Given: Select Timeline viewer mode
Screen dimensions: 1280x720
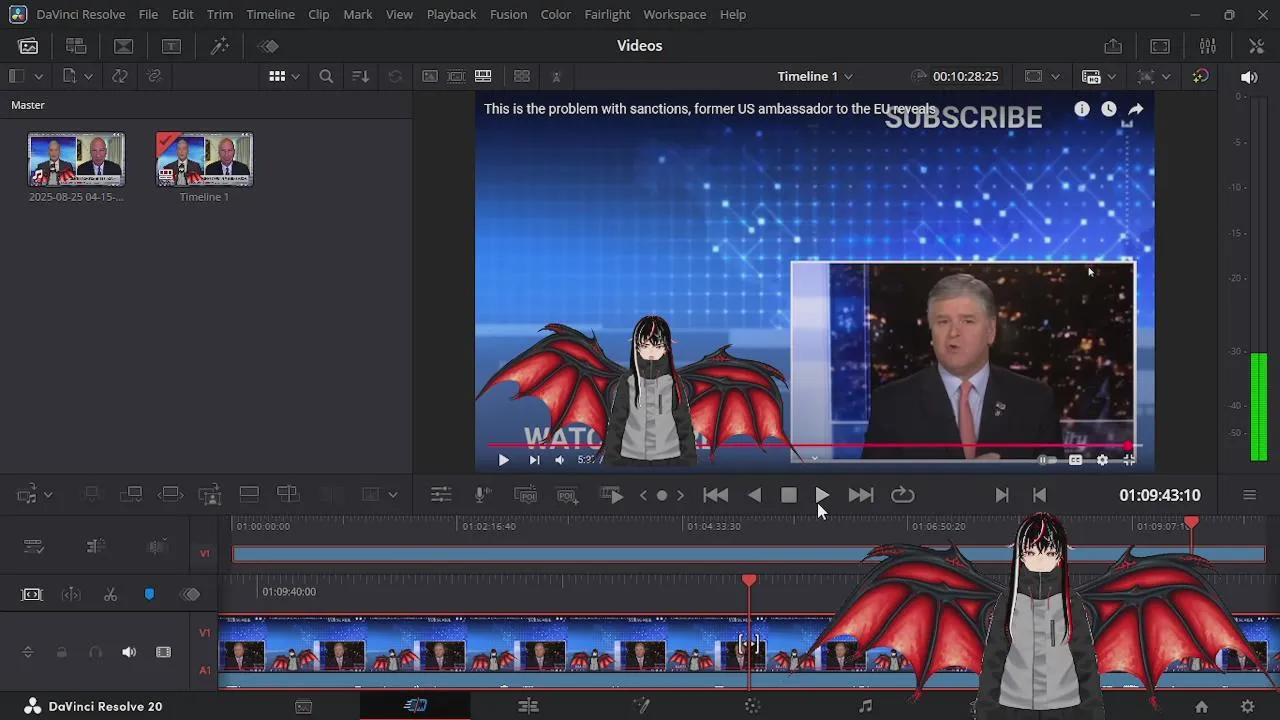Looking at the screenshot, I should pos(483,76).
